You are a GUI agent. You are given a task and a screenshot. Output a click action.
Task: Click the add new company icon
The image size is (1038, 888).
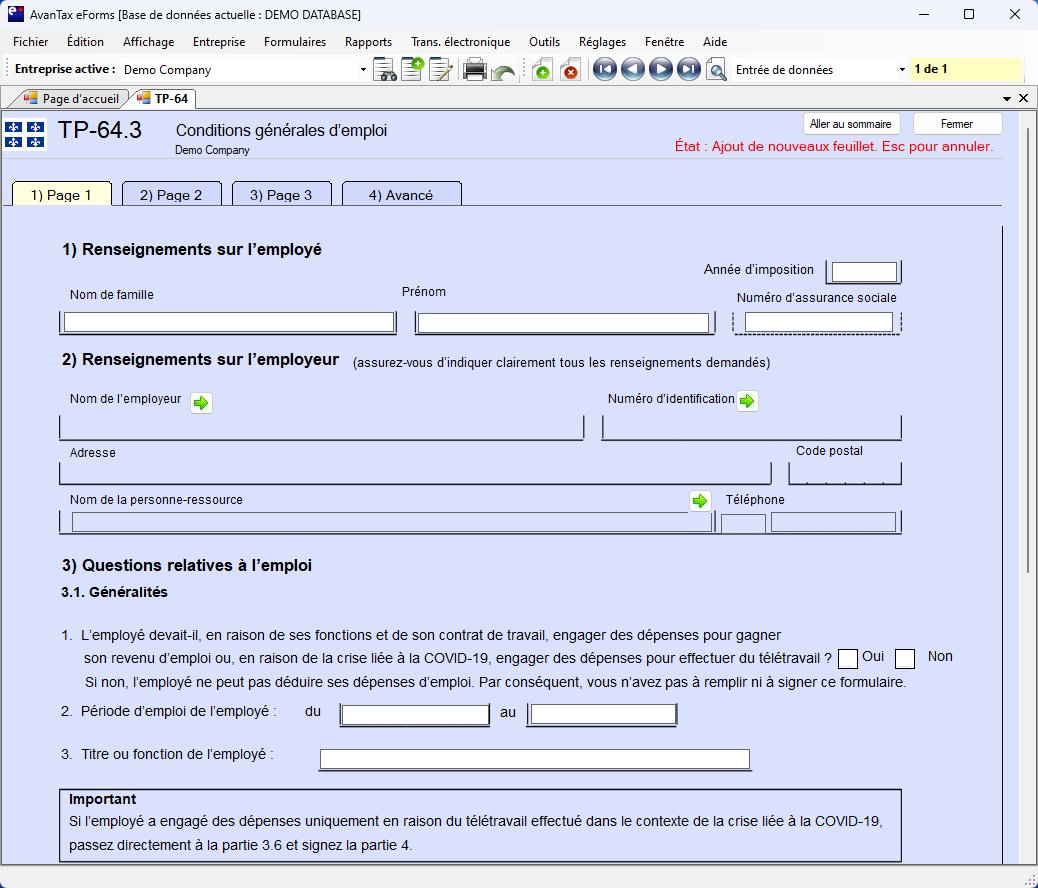click(412, 70)
